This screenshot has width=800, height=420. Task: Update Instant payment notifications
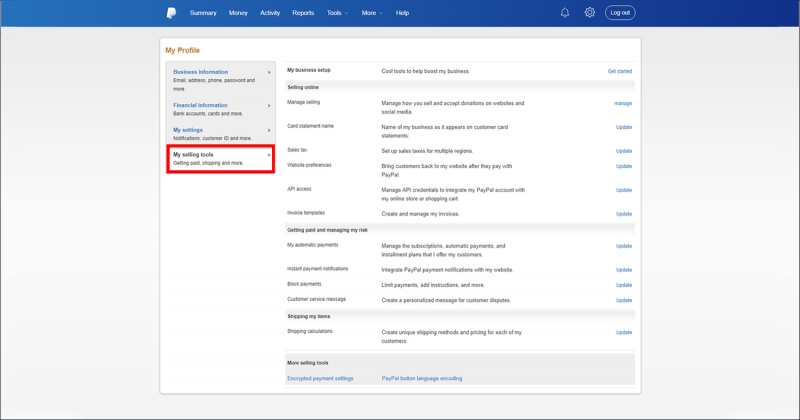[623, 270]
